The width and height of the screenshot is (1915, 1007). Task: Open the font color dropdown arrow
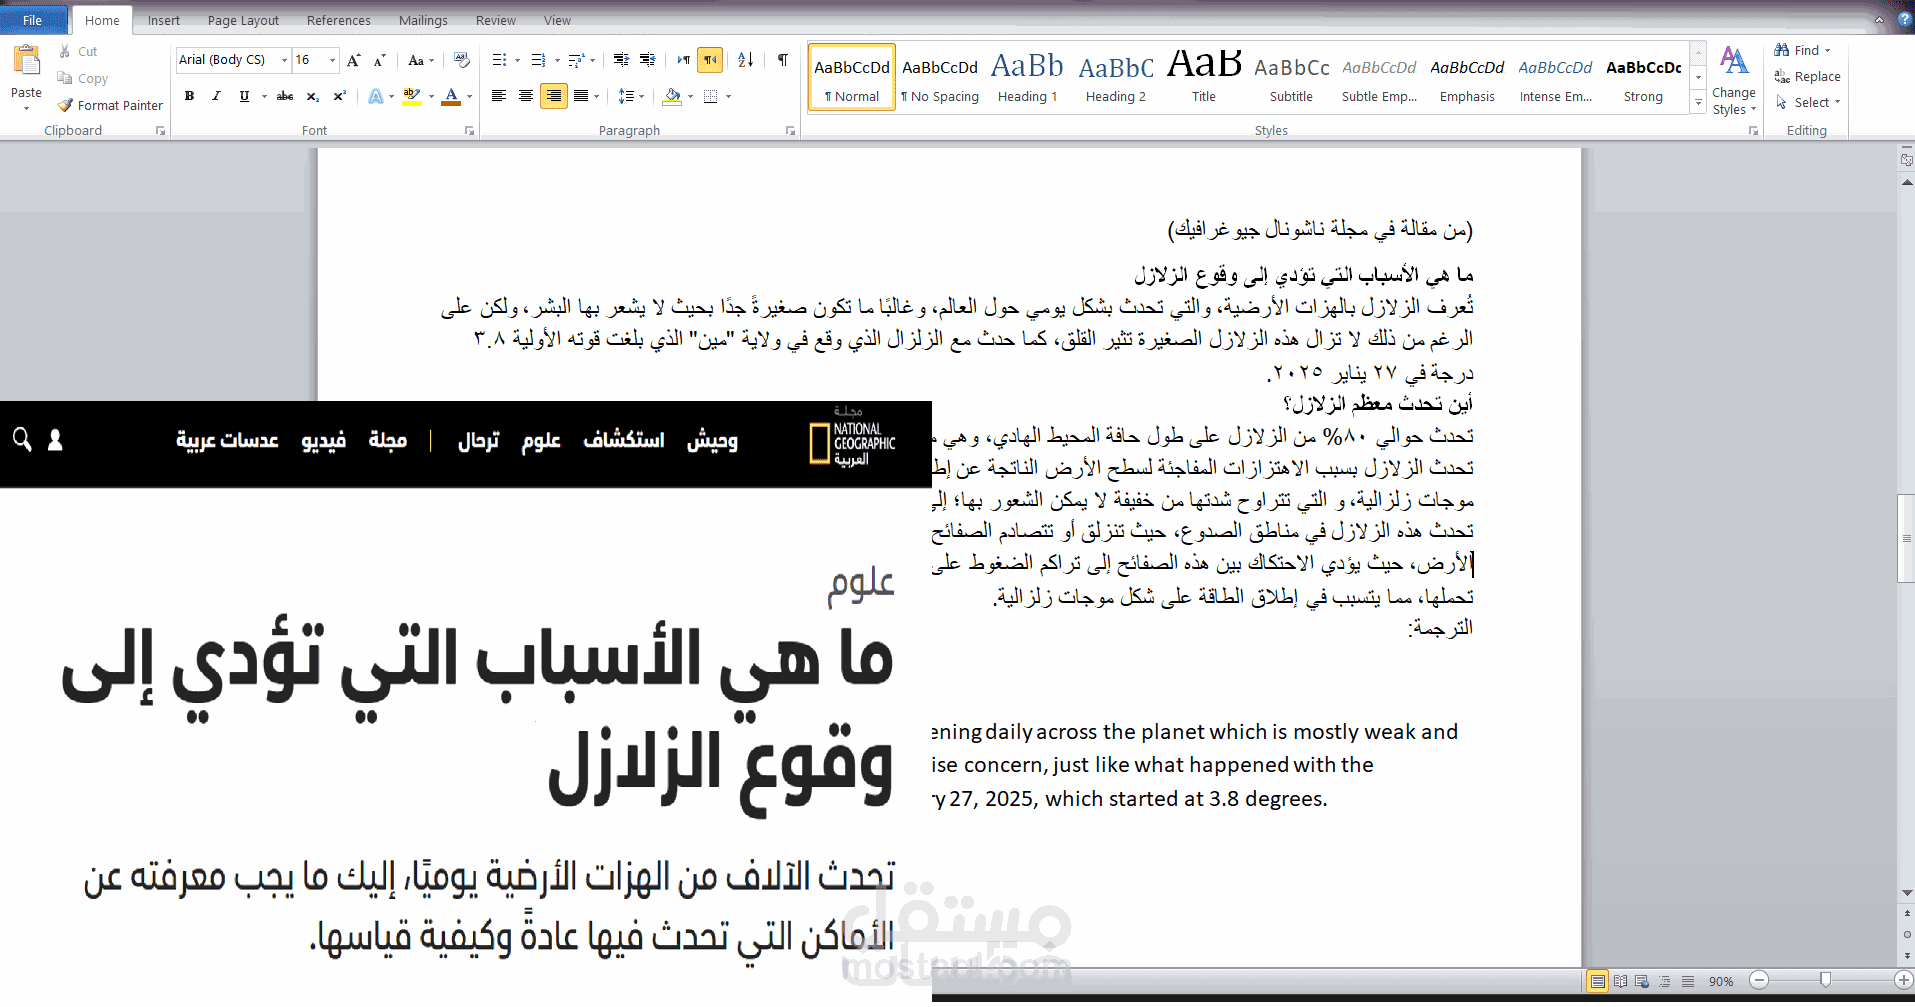469,97
